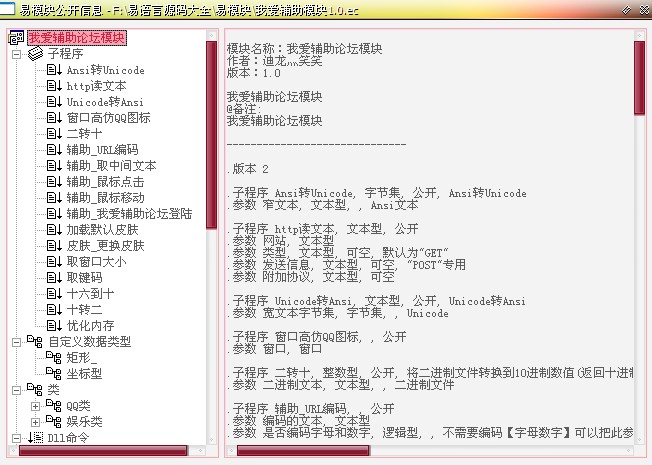The width and height of the screenshot is (652, 465).
Task: Click the tree panel vertical scrollbar thumb
Action: click(212, 135)
